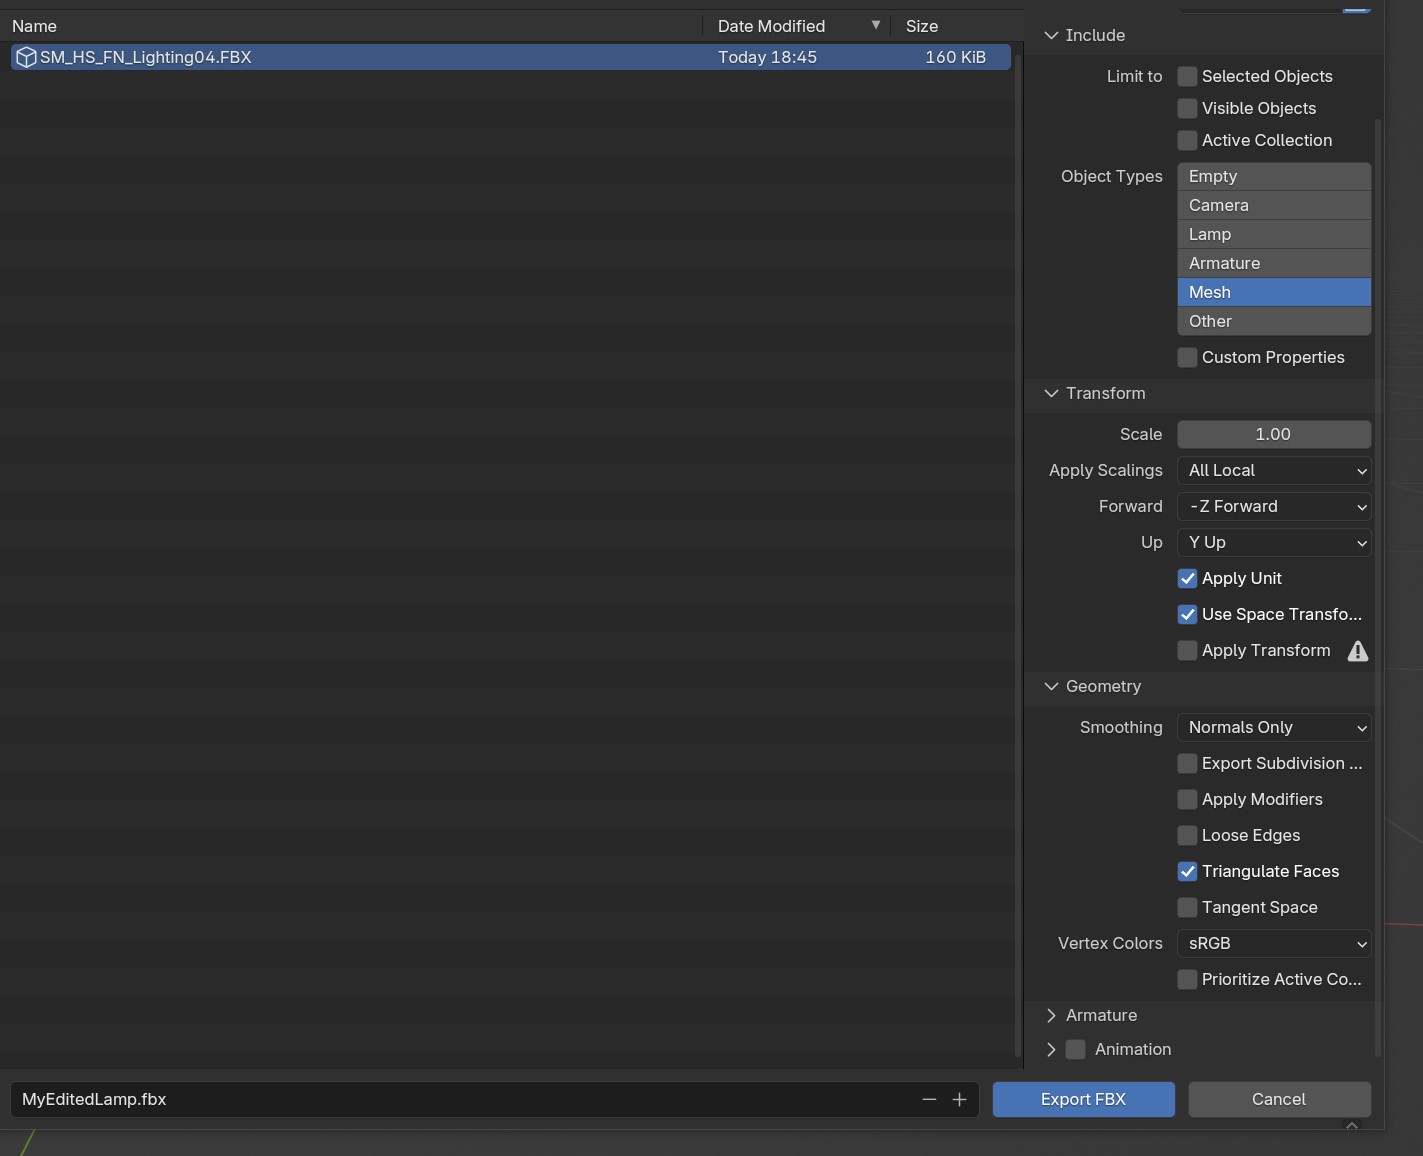Expand the Armature section
This screenshot has width=1423, height=1156.
[1051, 1015]
